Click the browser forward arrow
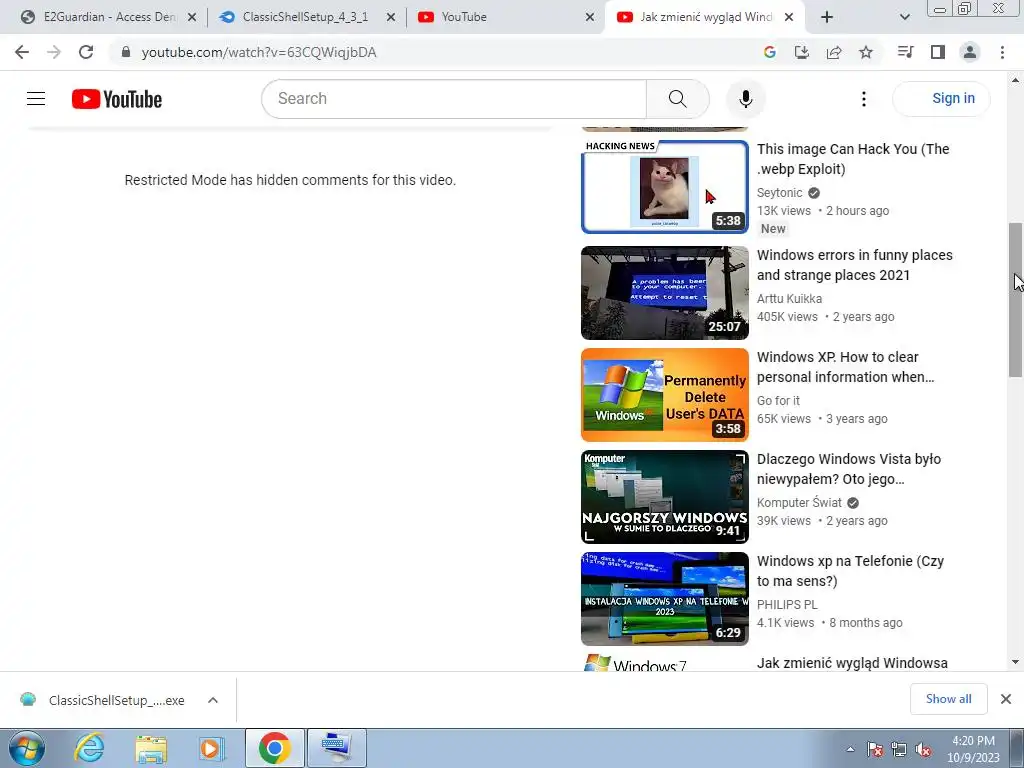This screenshot has height=768, width=1024. pos(54,52)
